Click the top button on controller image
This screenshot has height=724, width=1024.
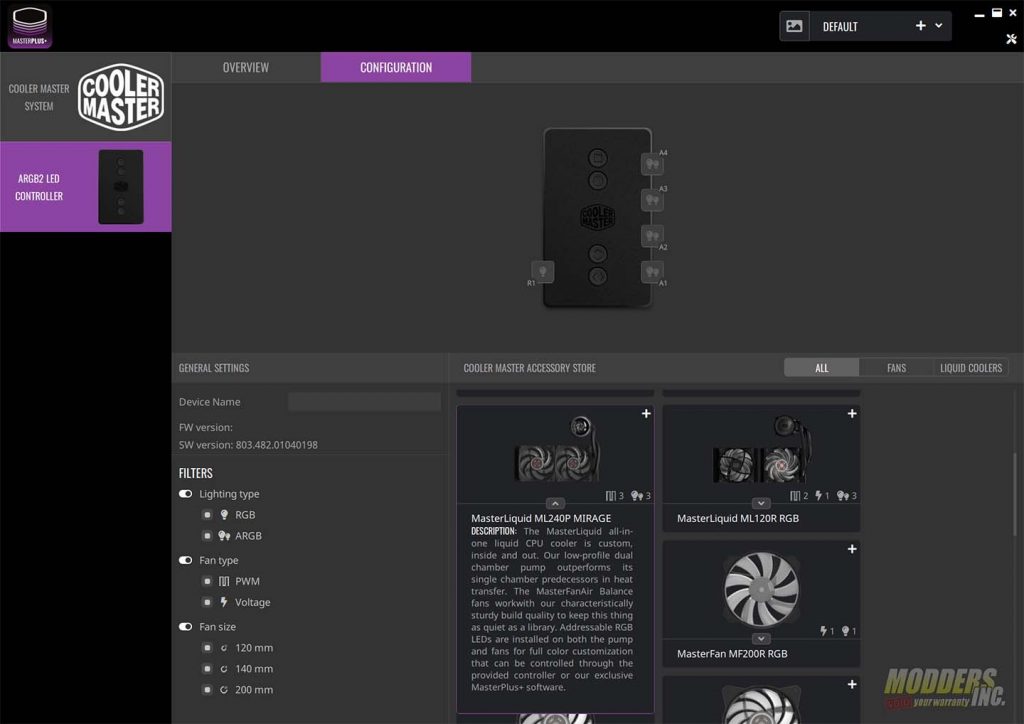[598, 158]
